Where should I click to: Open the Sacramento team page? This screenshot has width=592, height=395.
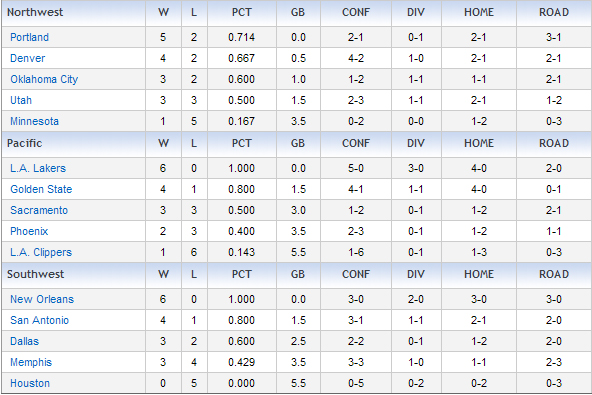click(39, 210)
